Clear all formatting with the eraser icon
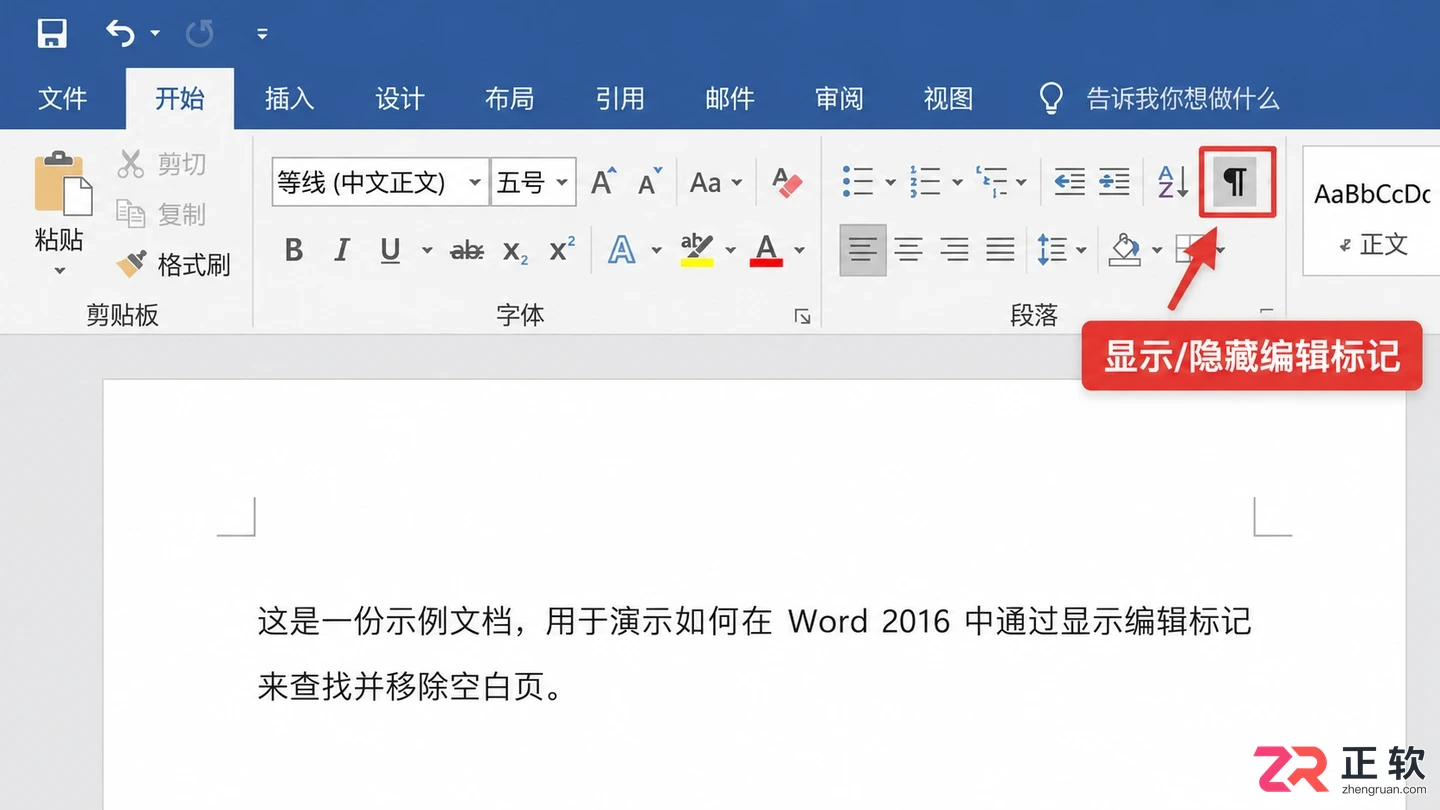 point(788,182)
